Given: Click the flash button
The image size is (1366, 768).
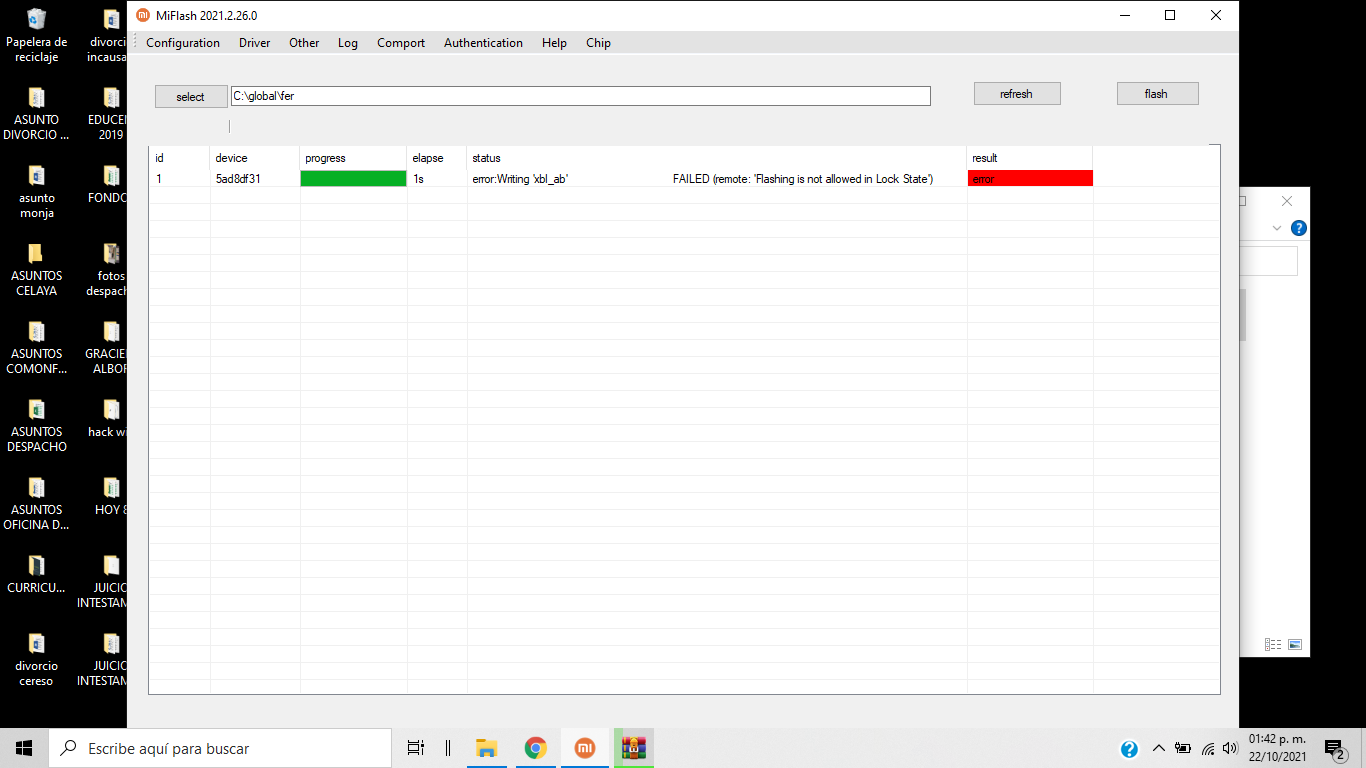Looking at the screenshot, I should 1157,94.
